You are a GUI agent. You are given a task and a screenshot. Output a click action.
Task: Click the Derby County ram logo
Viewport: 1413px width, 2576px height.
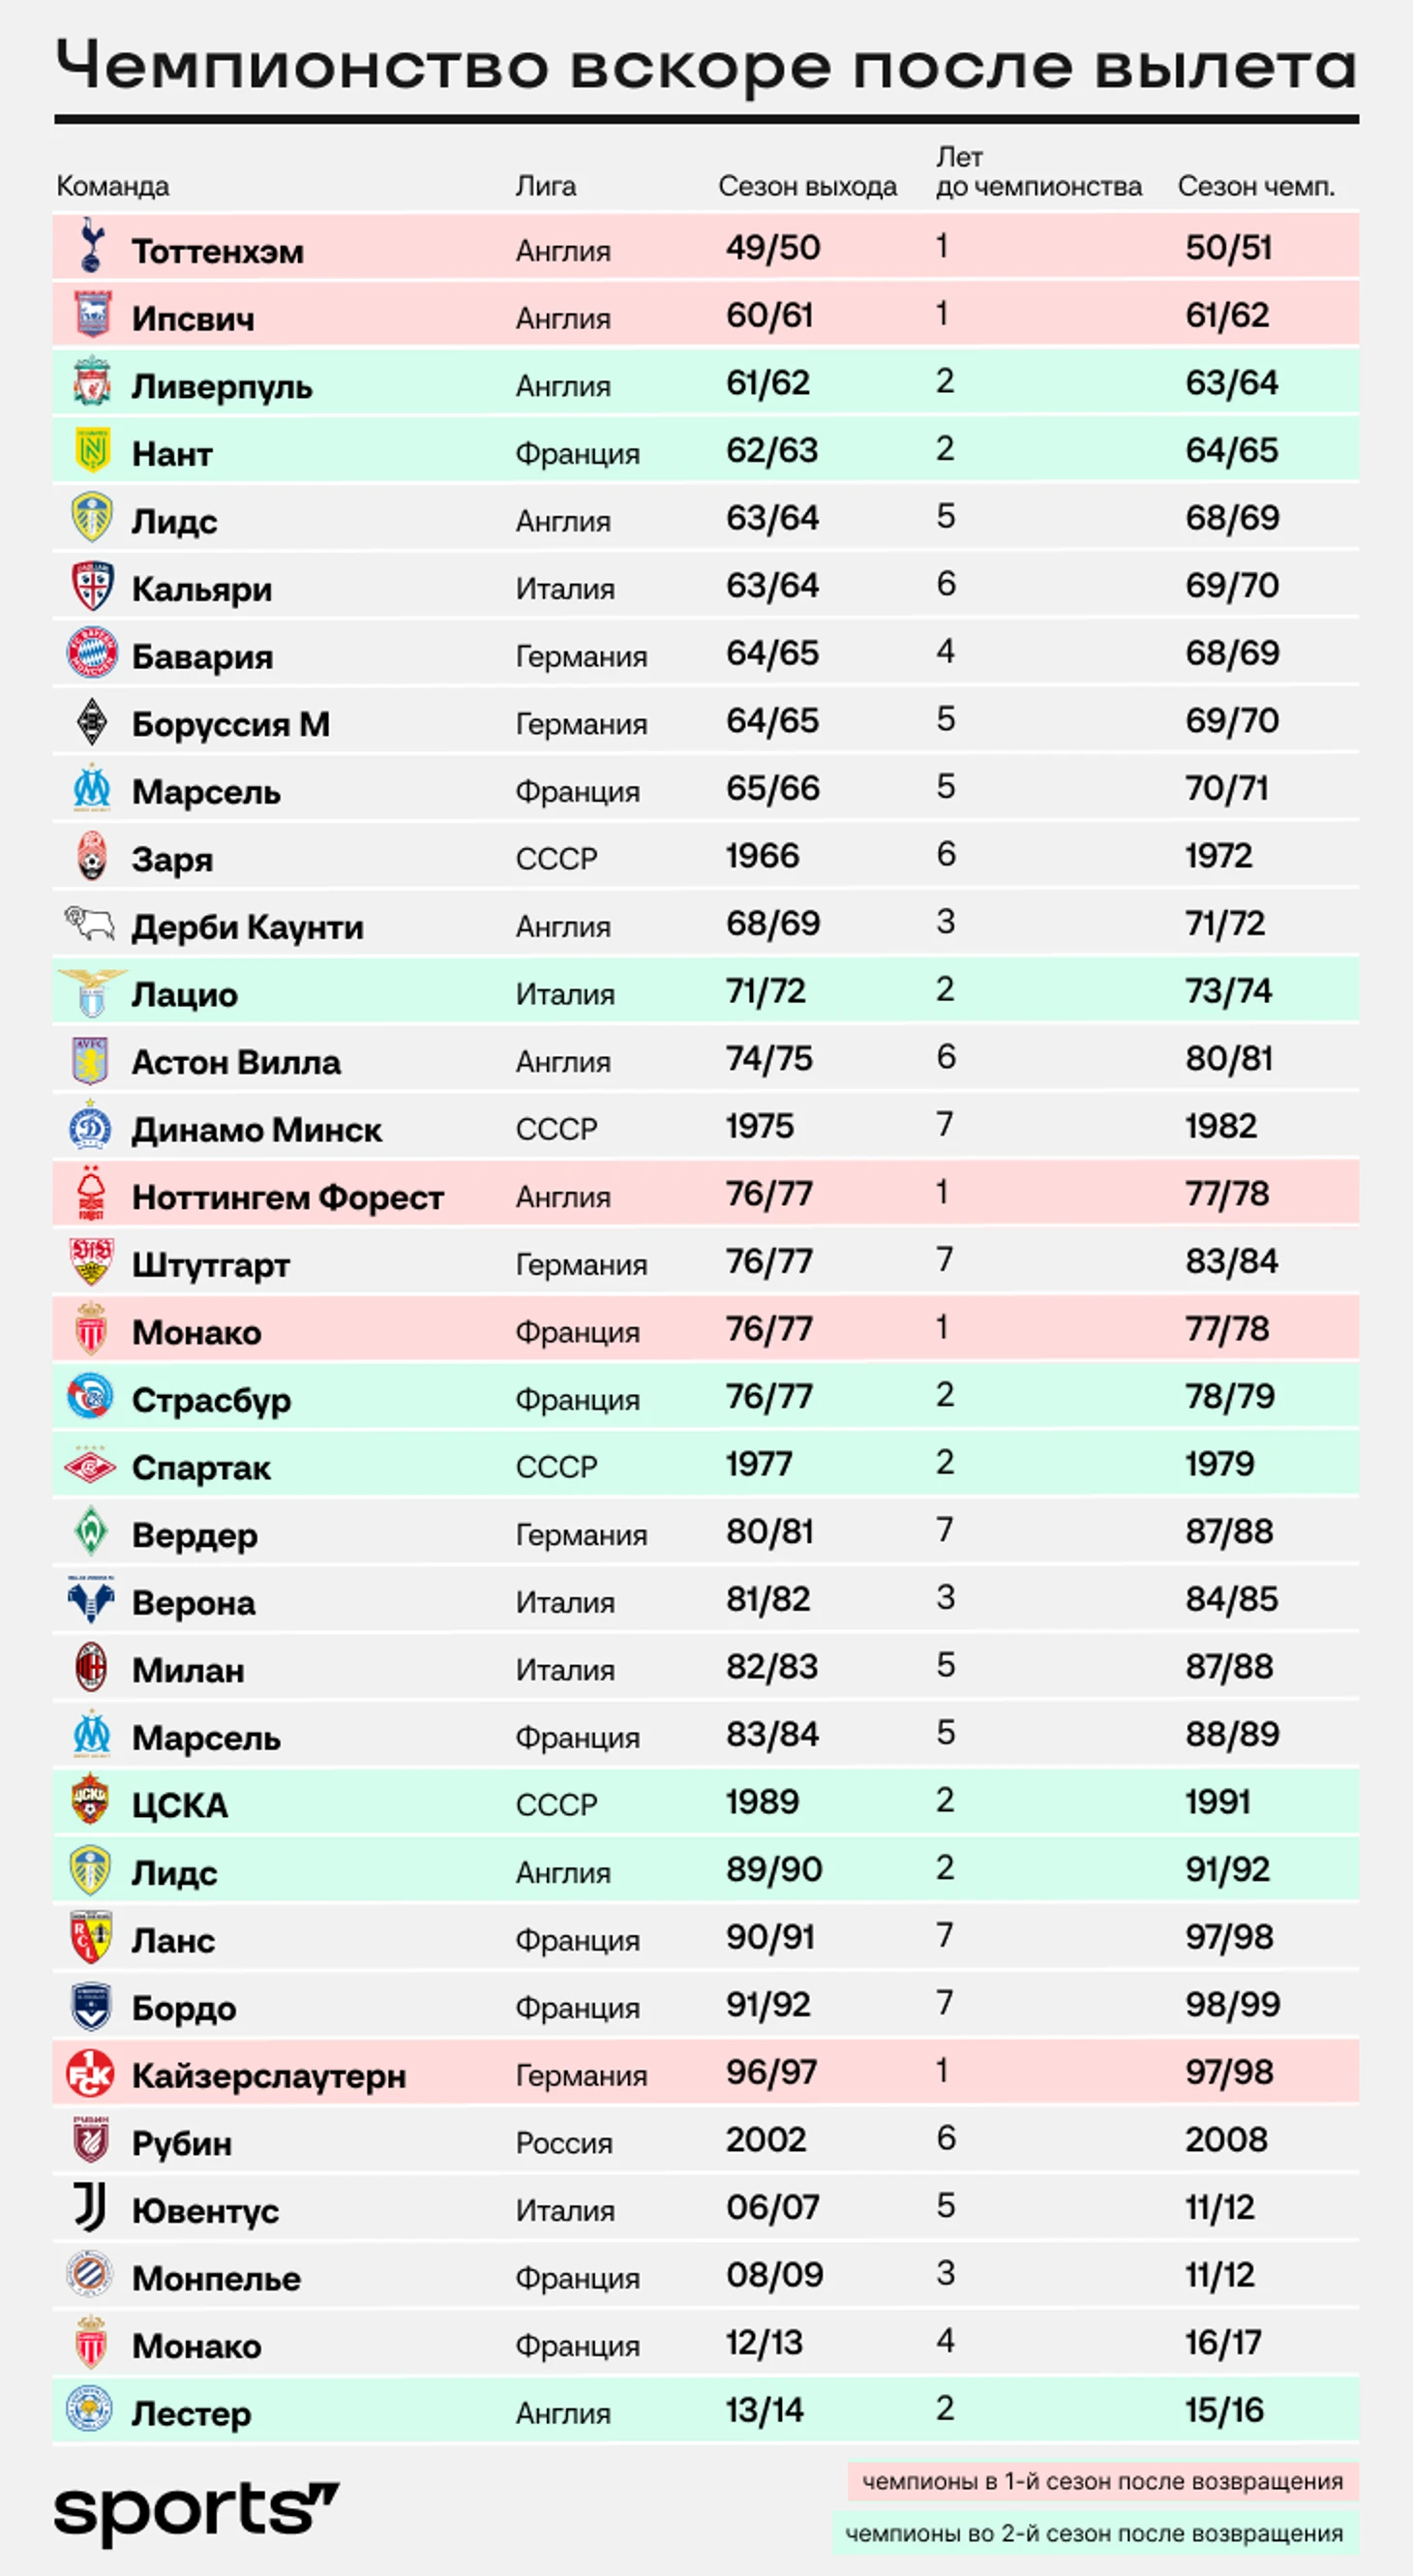(x=91, y=923)
